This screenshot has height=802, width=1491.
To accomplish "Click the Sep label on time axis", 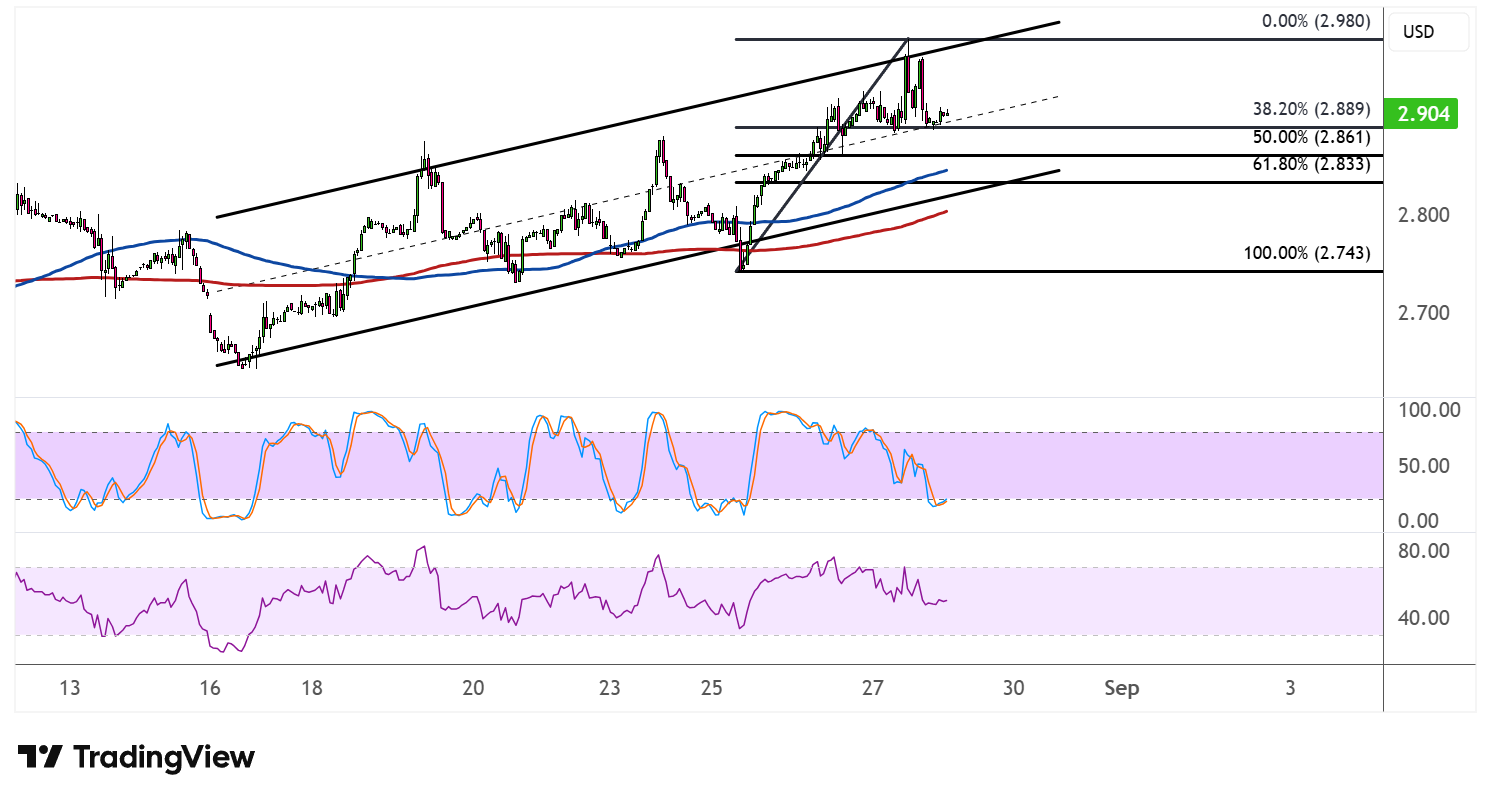I will (x=1122, y=688).
